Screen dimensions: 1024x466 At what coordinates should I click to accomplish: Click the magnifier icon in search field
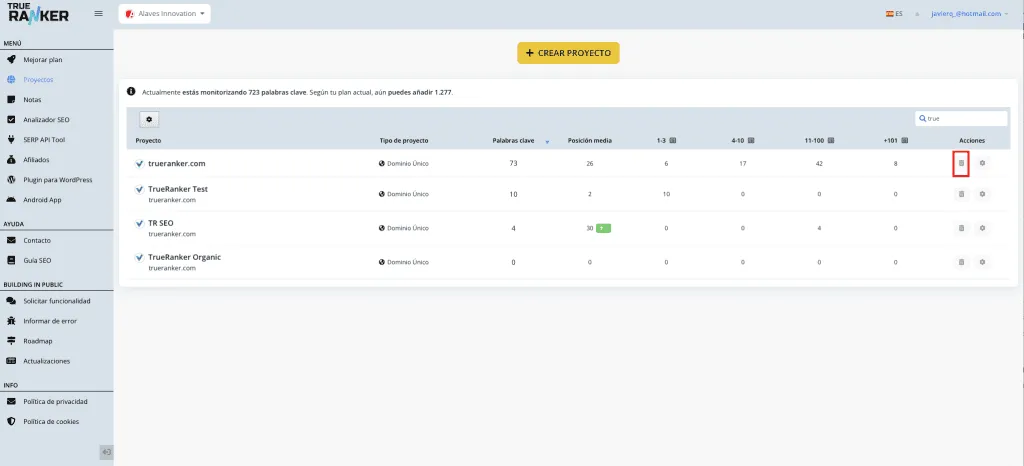coord(922,119)
